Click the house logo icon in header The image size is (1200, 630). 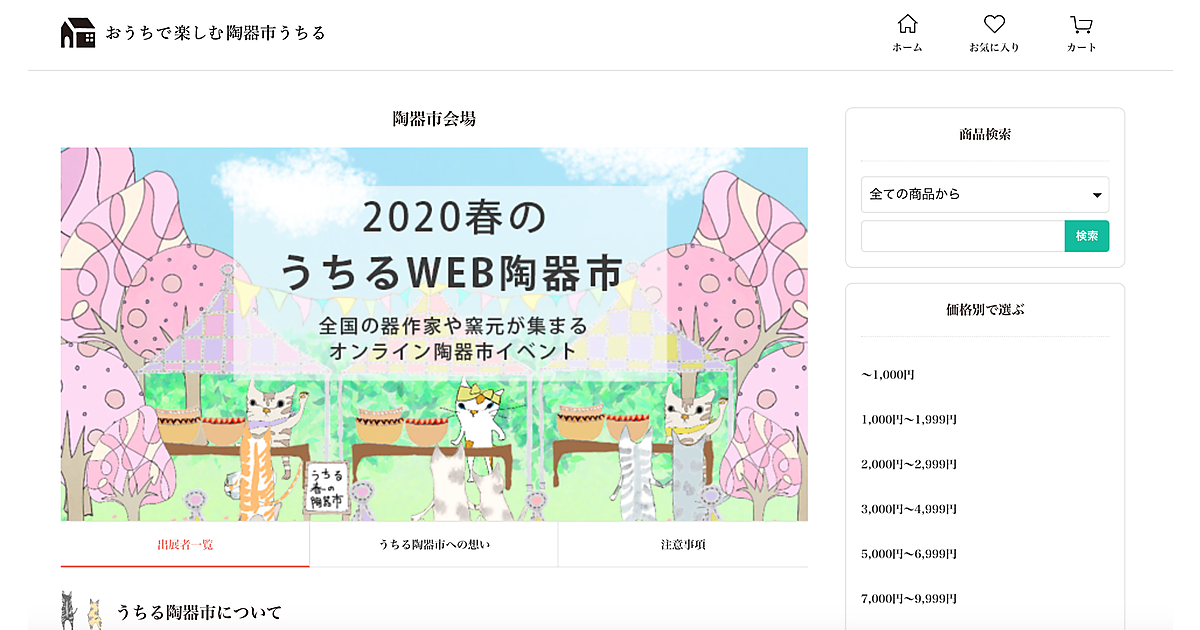[x=78, y=32]
